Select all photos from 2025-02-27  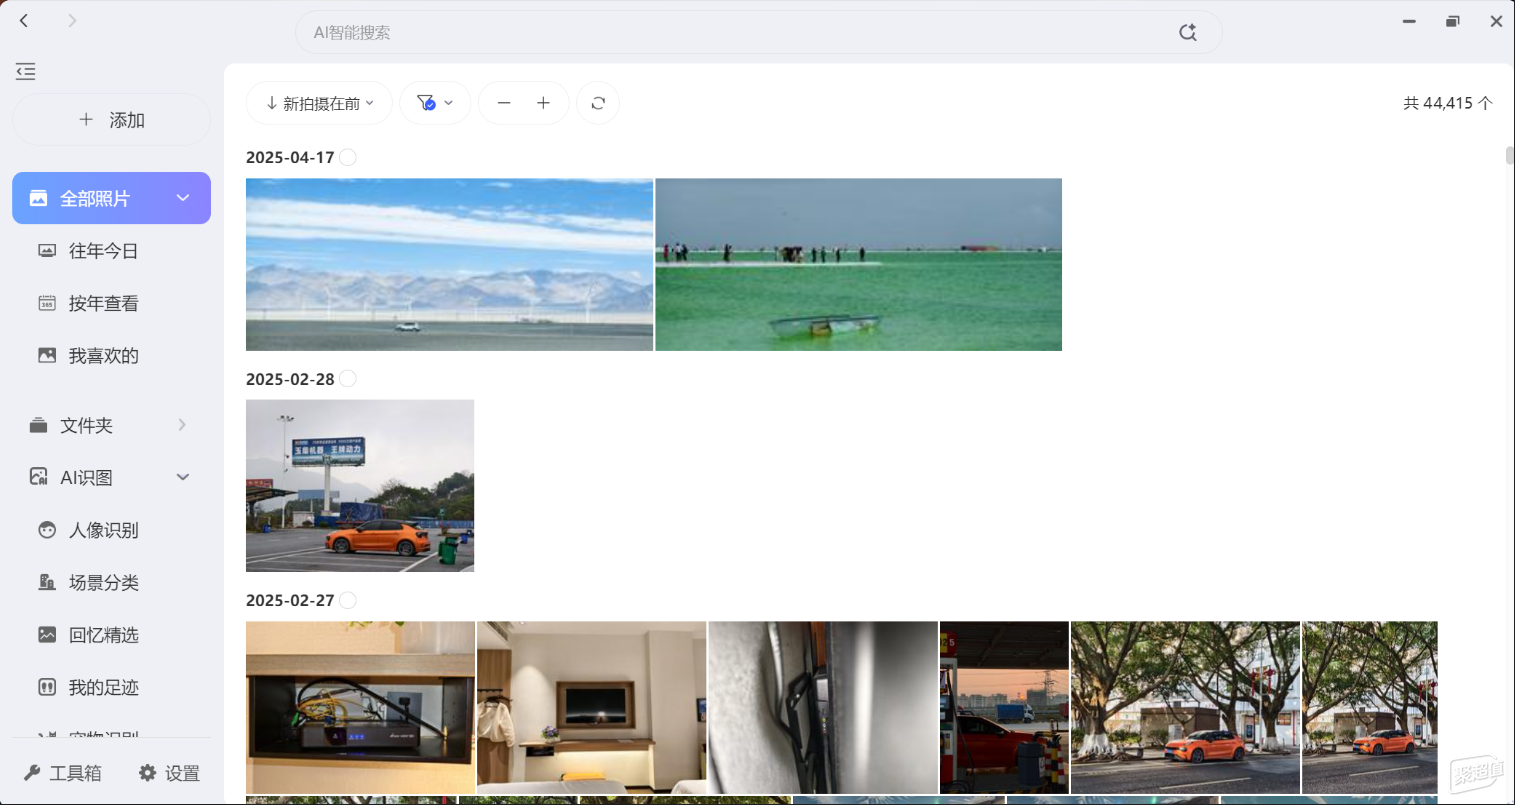click(x=348, y=600)
